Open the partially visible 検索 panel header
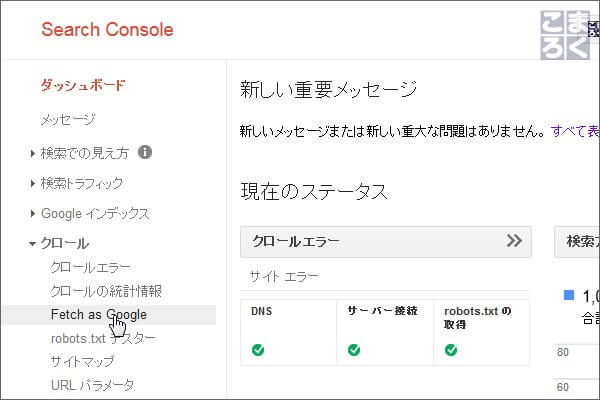600x400 pixels. tap(577, 242)
